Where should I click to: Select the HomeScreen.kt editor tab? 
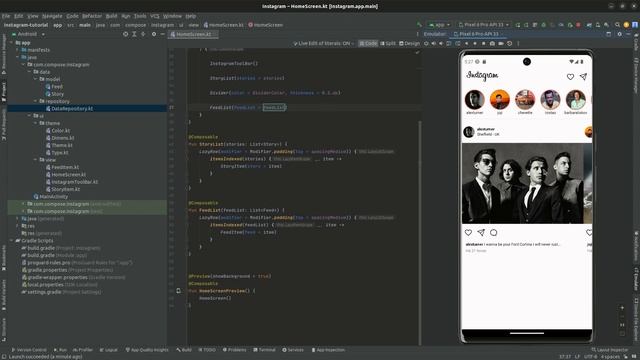(x=194, y=34)
